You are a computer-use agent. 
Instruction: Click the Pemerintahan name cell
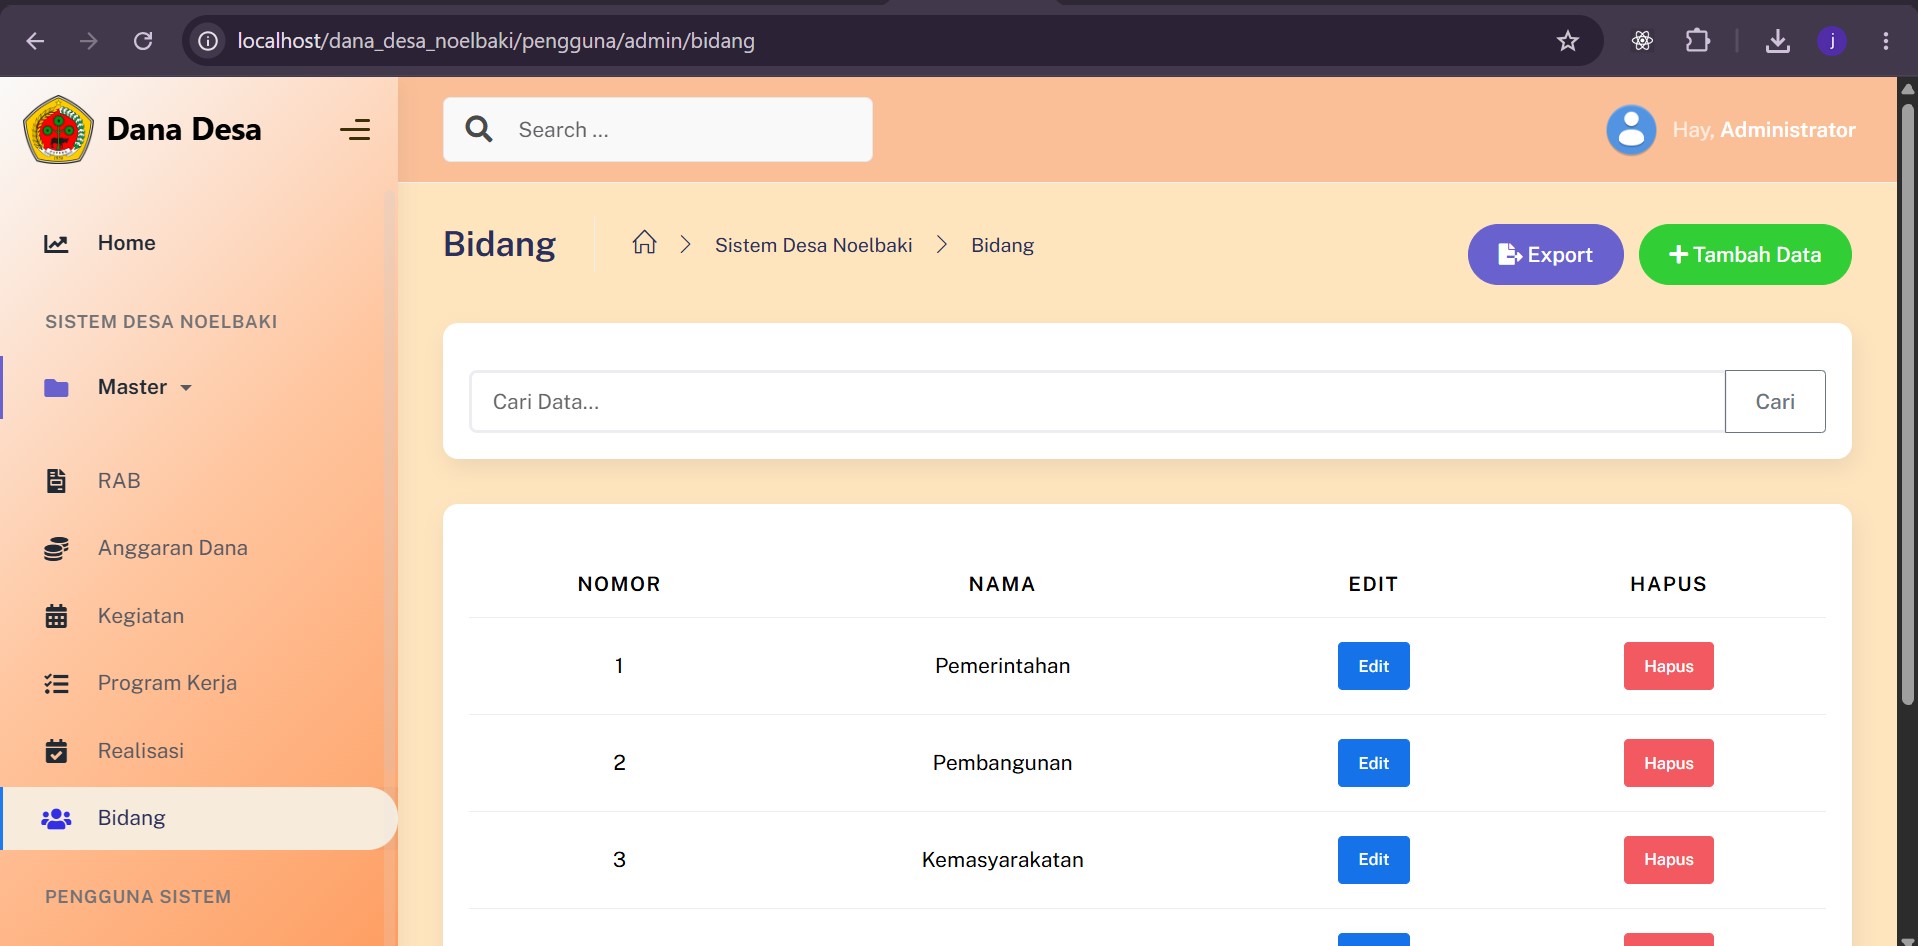1002,666
